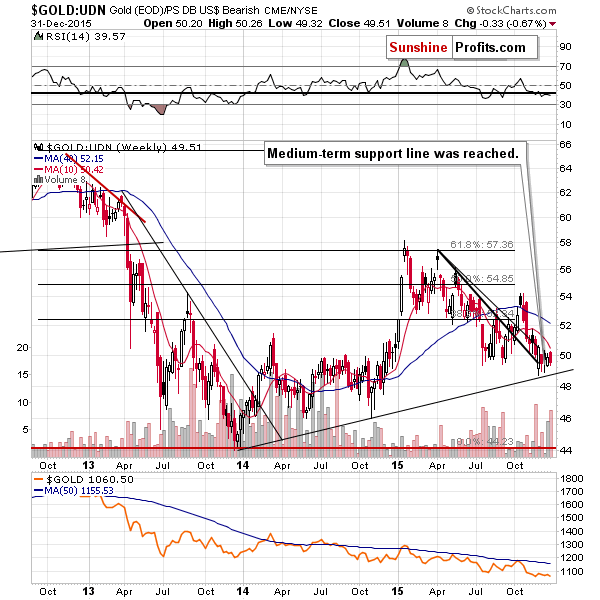600x600 pixels.
Task: Click the date 31-Dec-2015
Action: click(x=61, y=24)
